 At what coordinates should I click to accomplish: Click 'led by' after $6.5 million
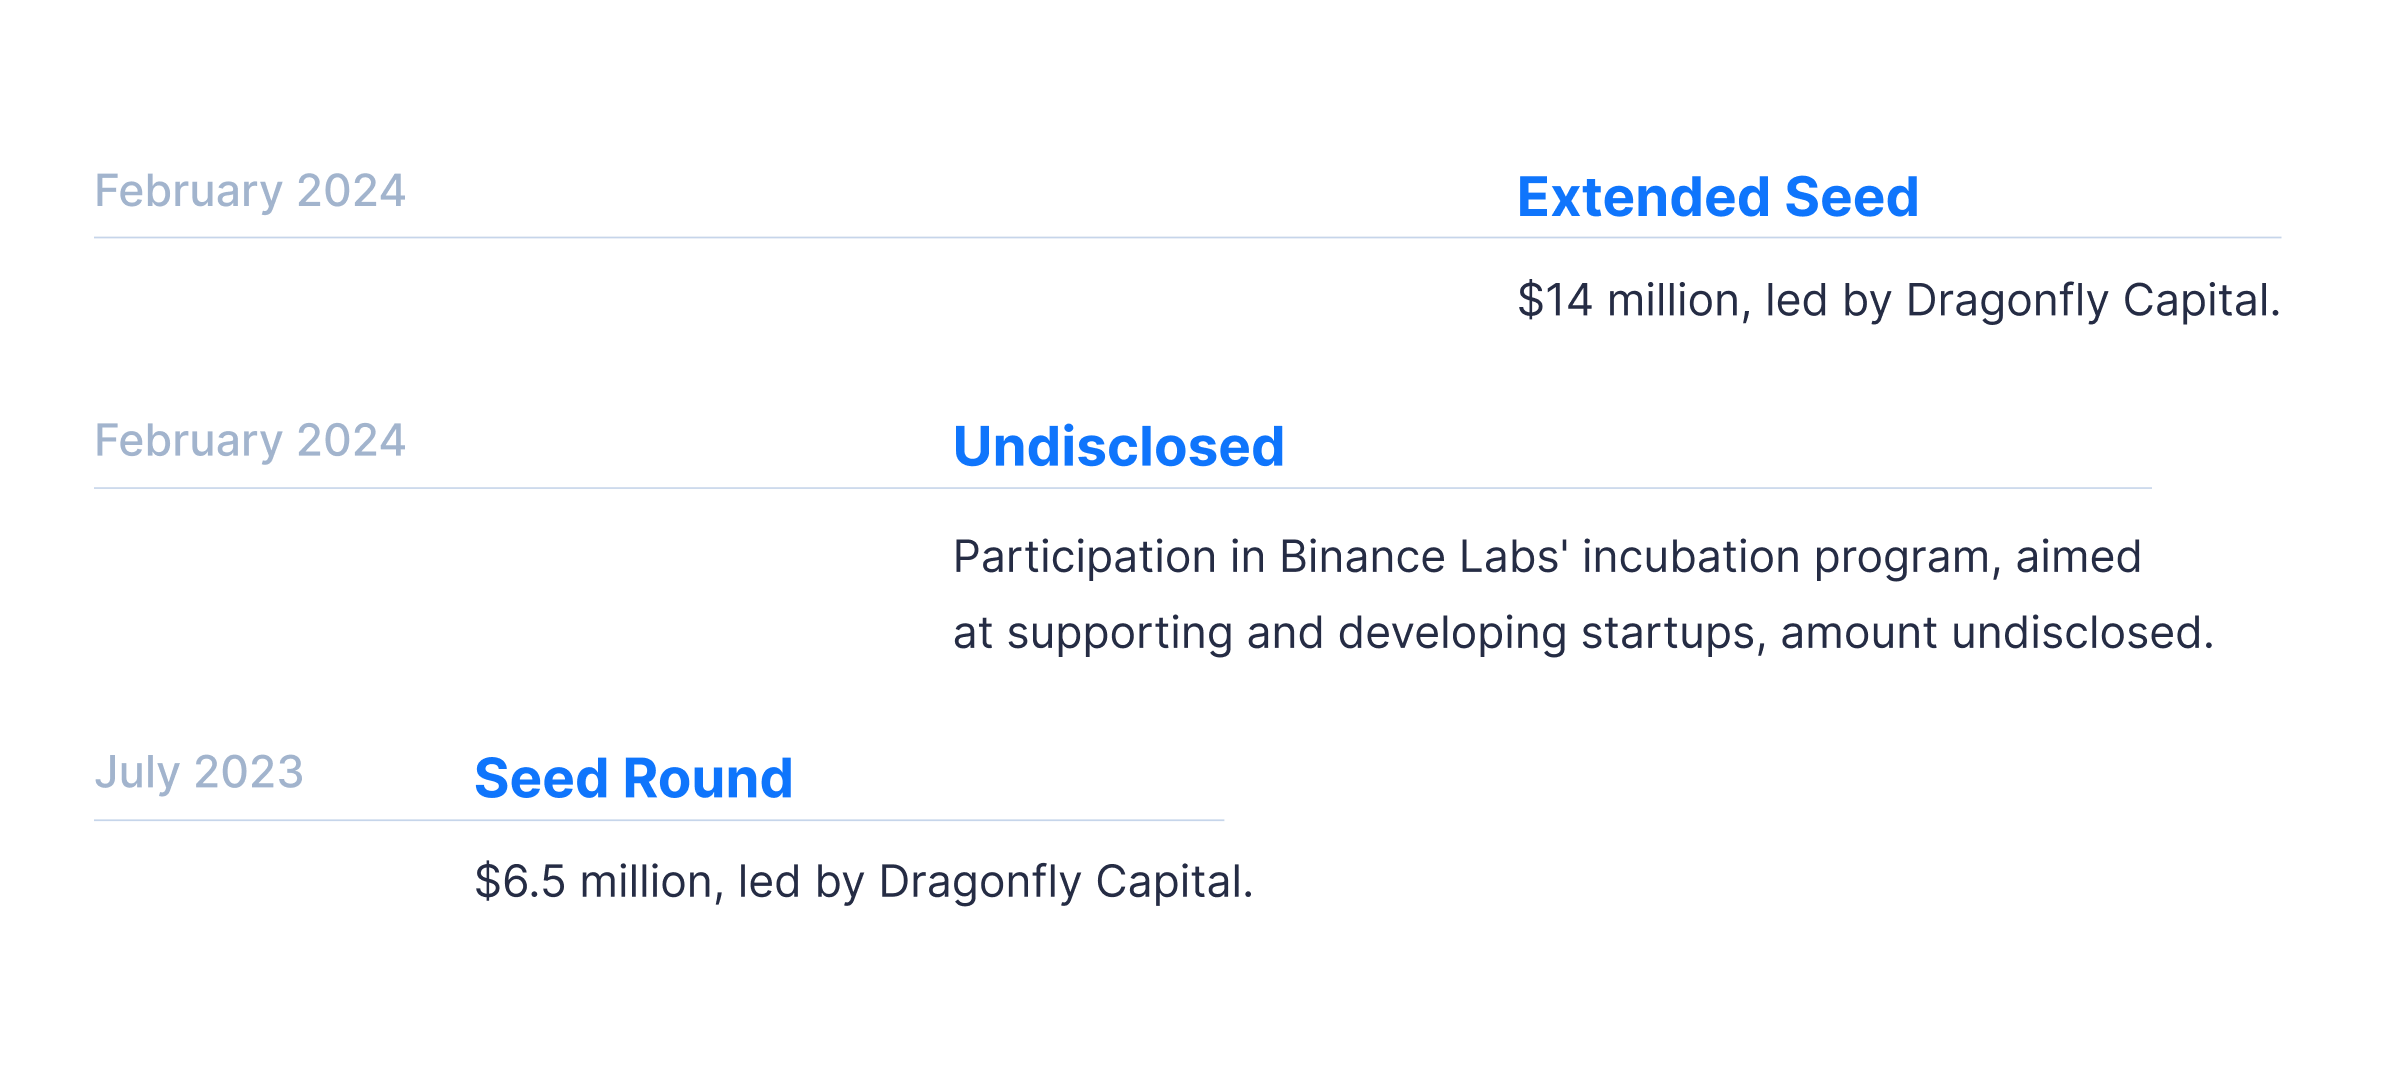801,882
